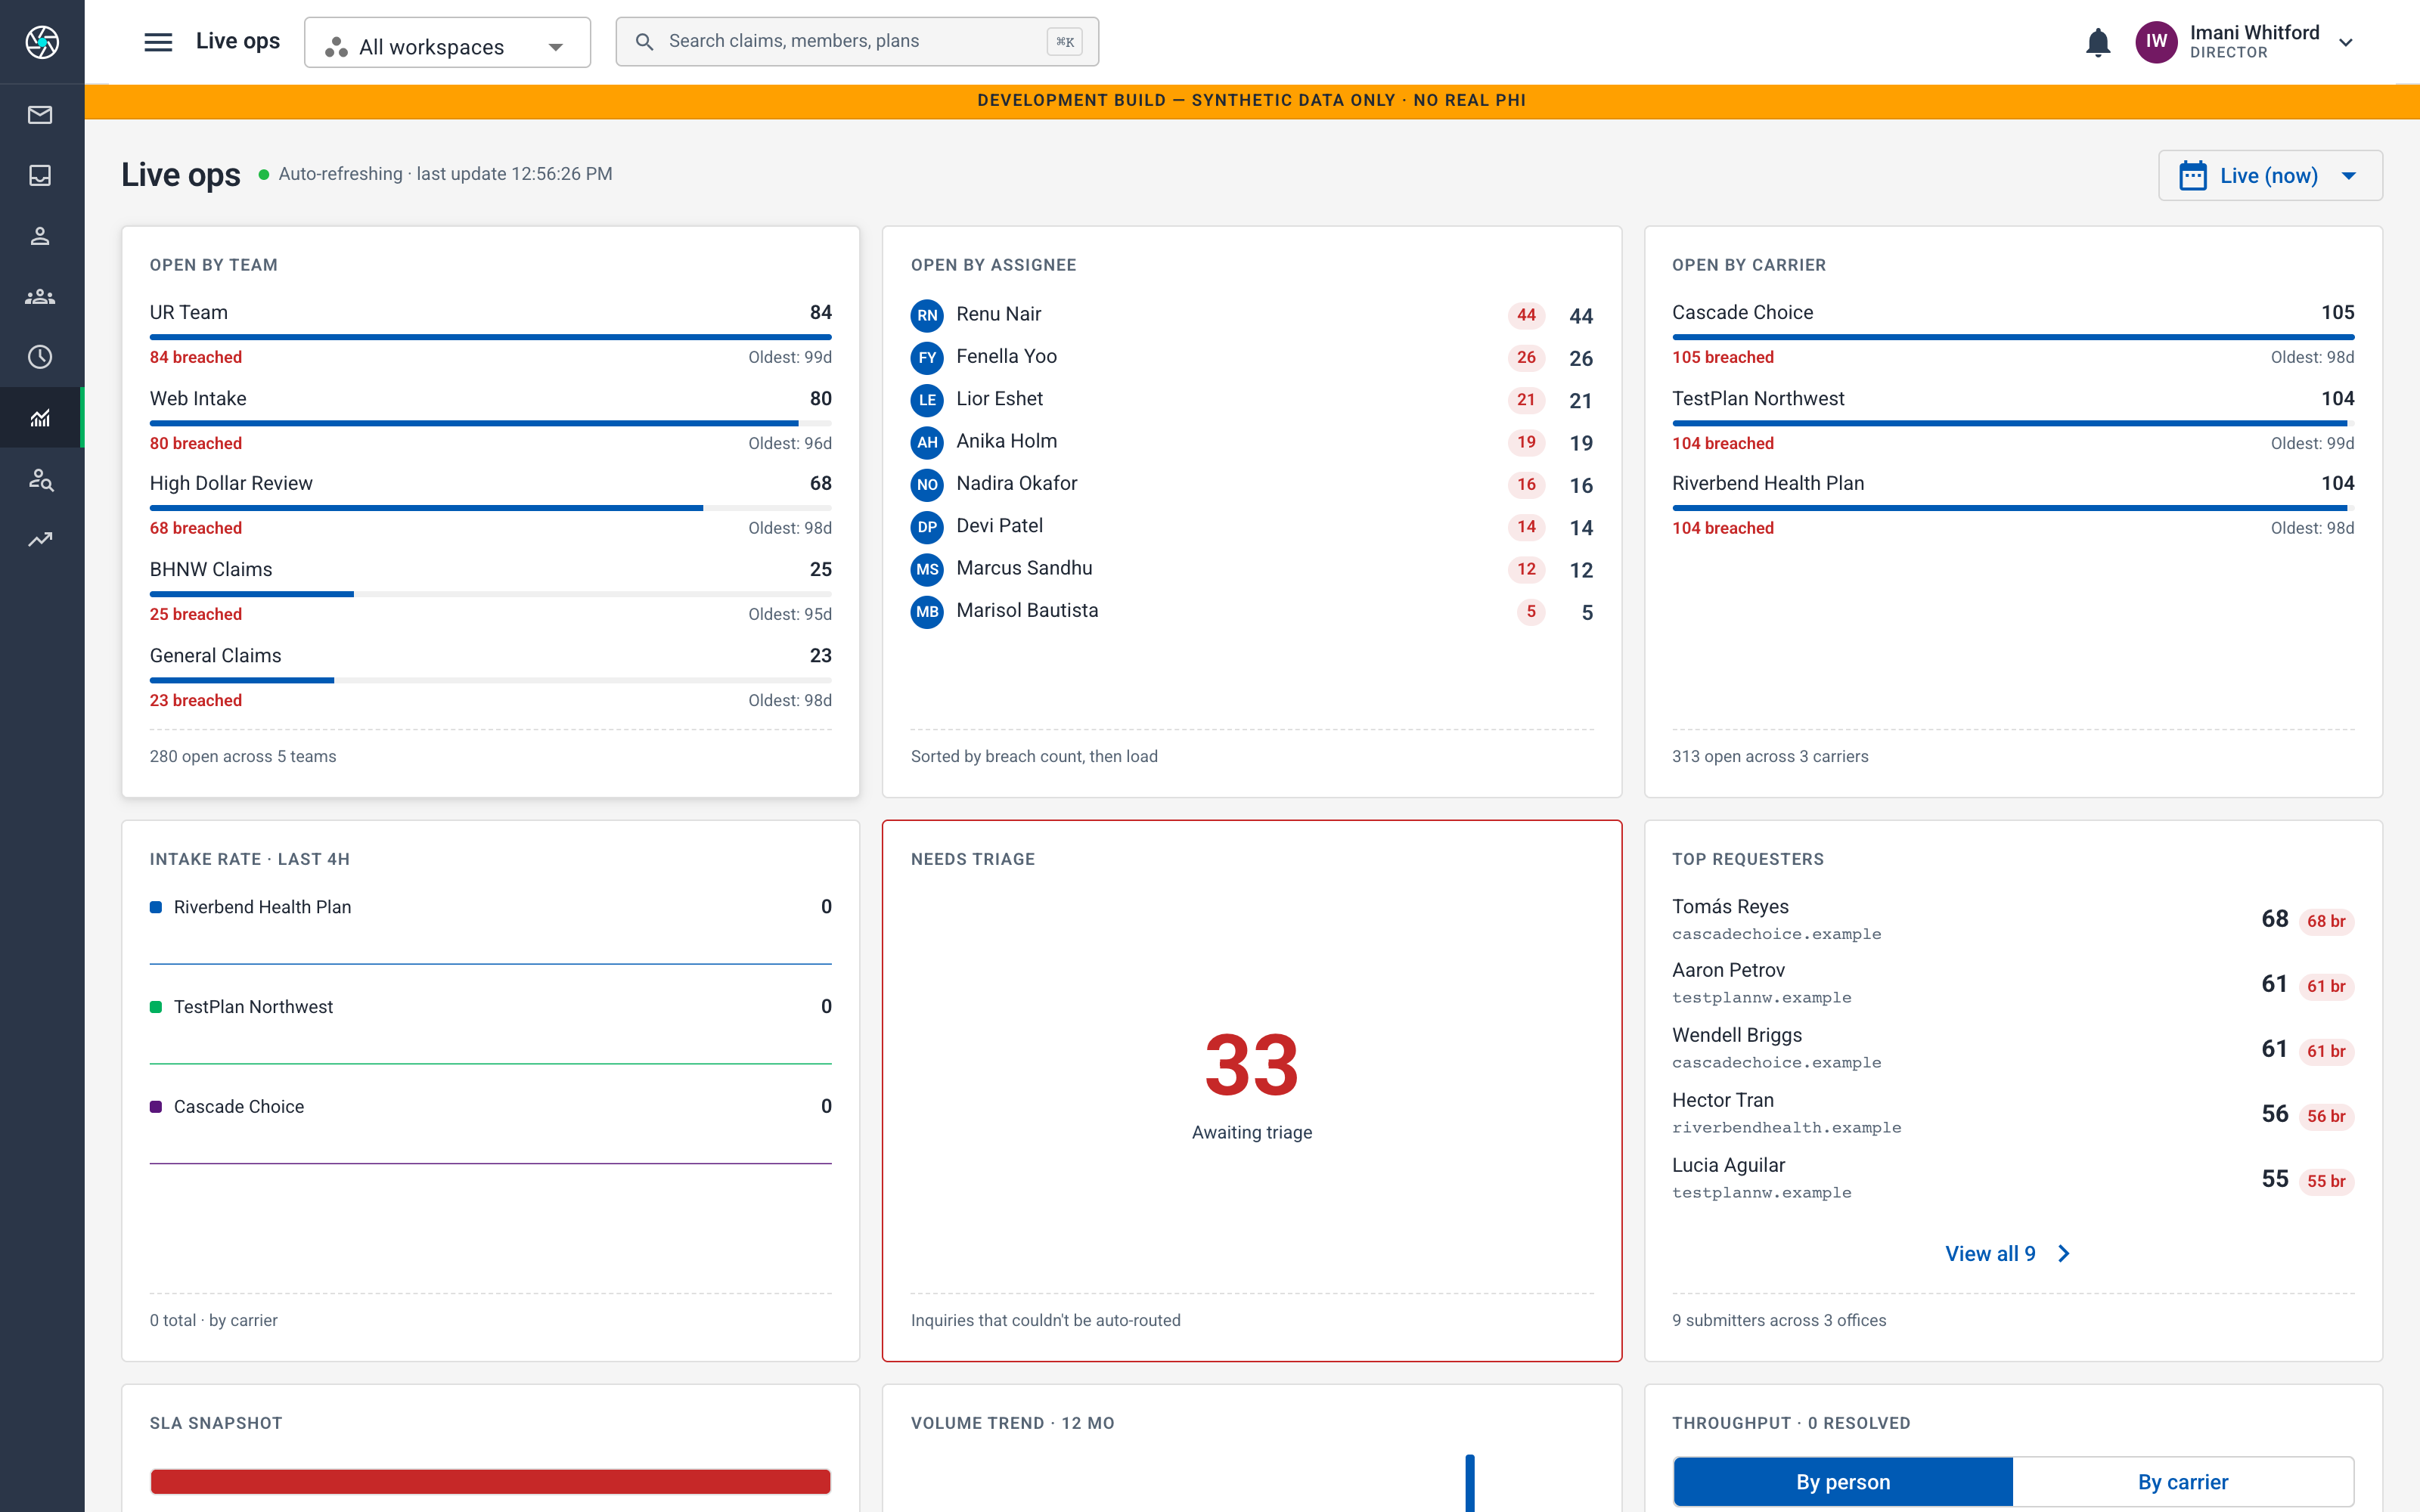
Task: Open the BHNW Claims row
Action: tap(490, 591)
